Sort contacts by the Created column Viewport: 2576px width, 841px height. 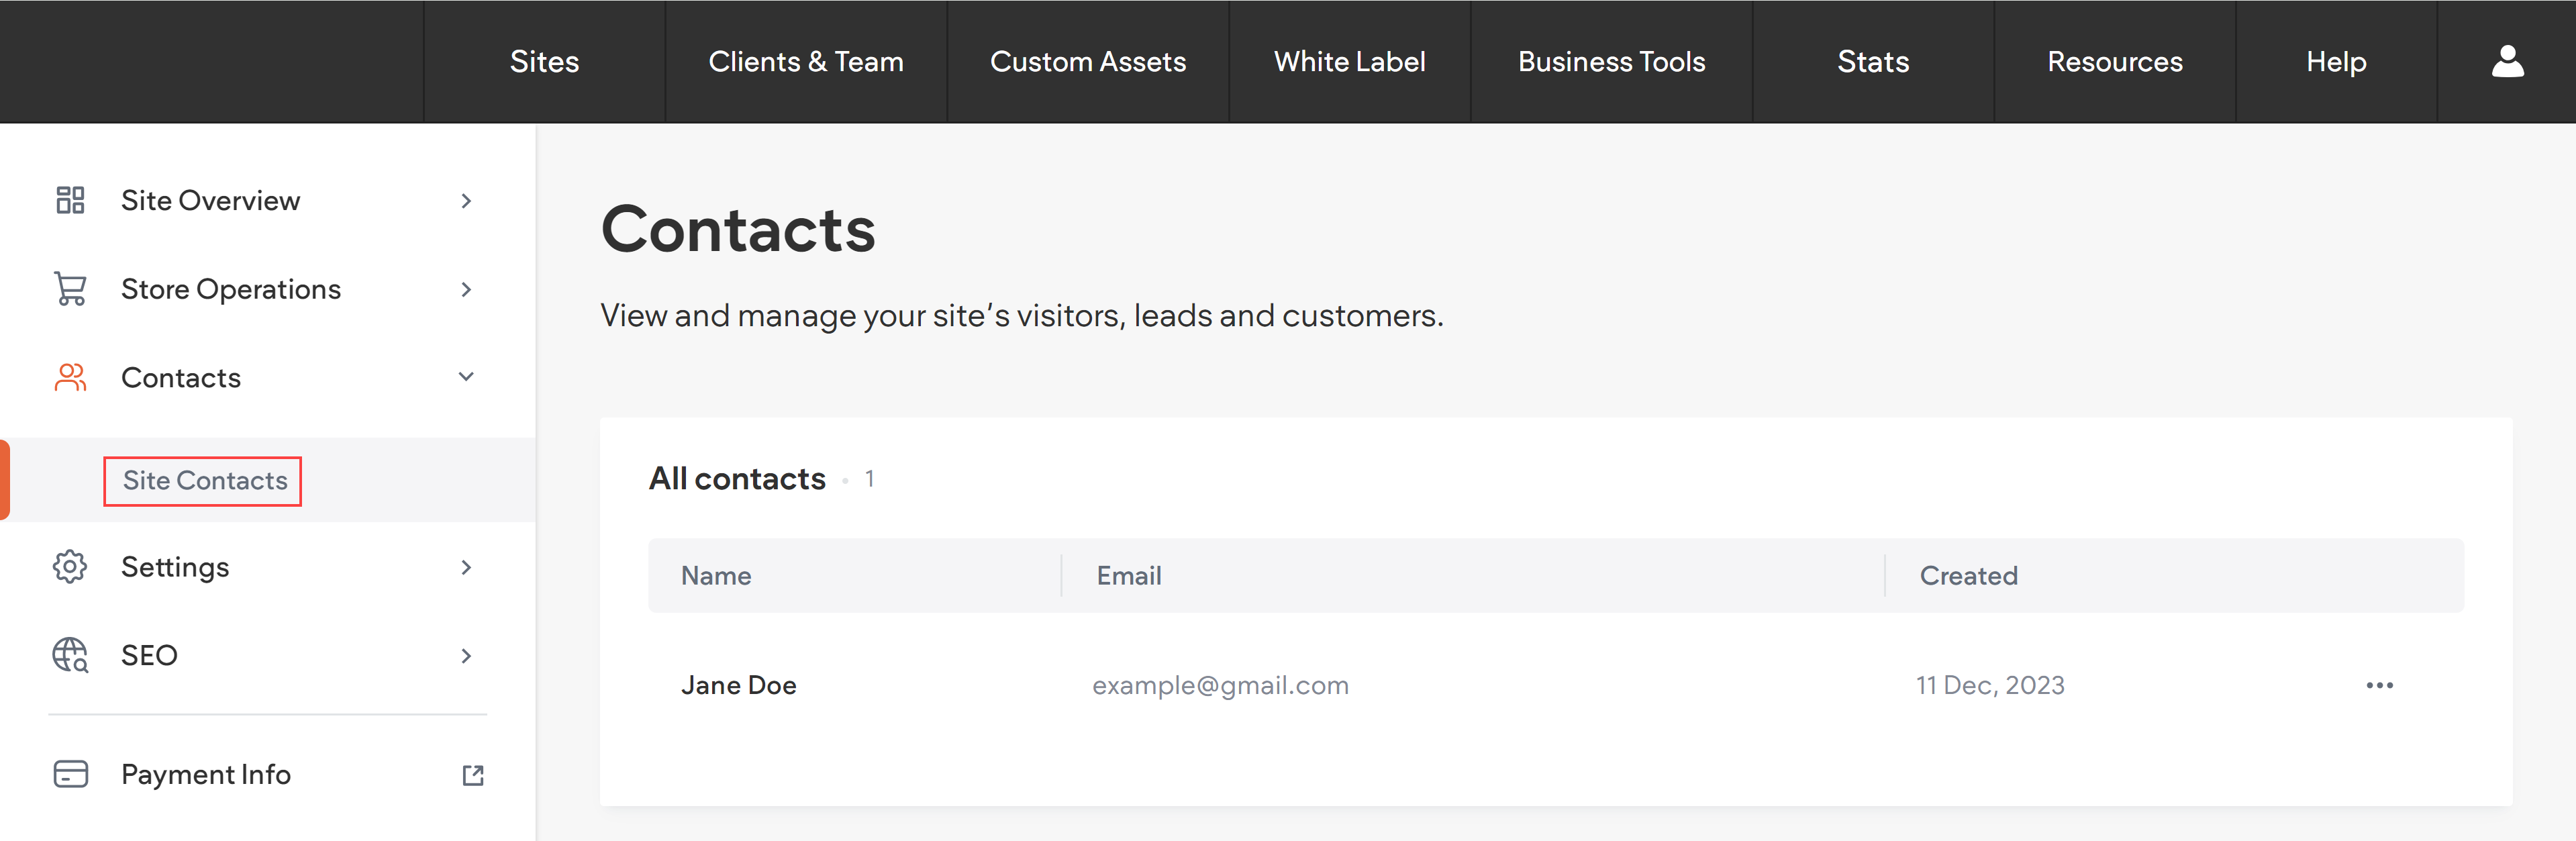1967,575
